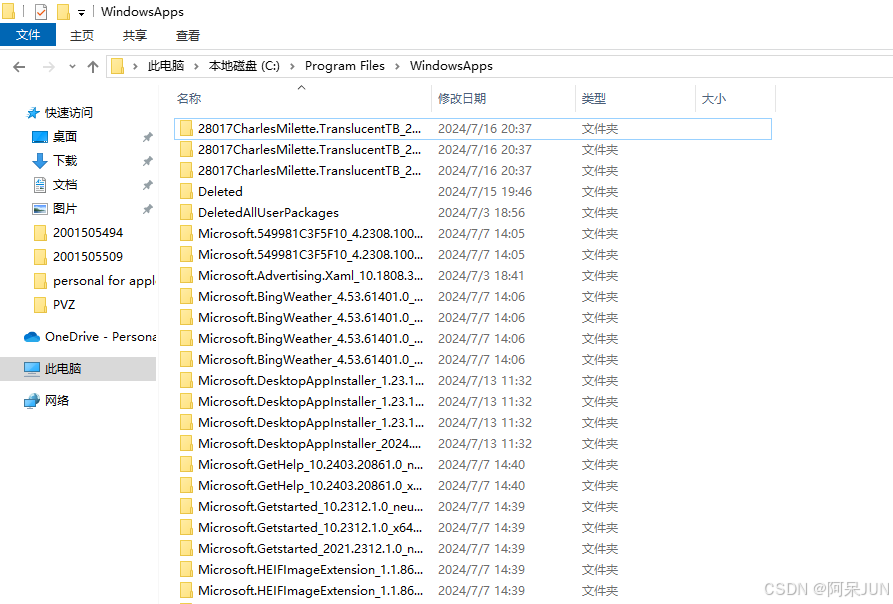Open the 文件 ribbon tab
This screenshot has height=604, width=893.
click(x=28, y=35)
